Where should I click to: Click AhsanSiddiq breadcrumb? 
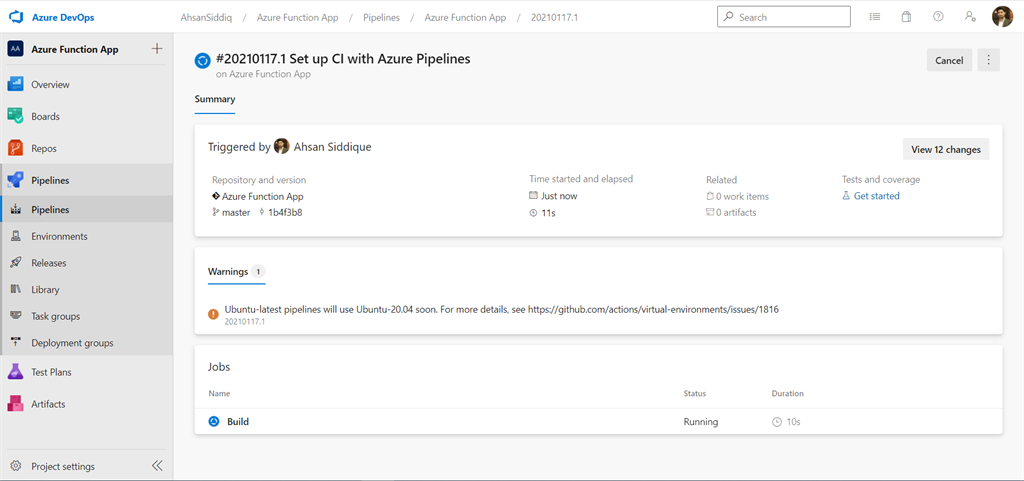click(206, 18)
